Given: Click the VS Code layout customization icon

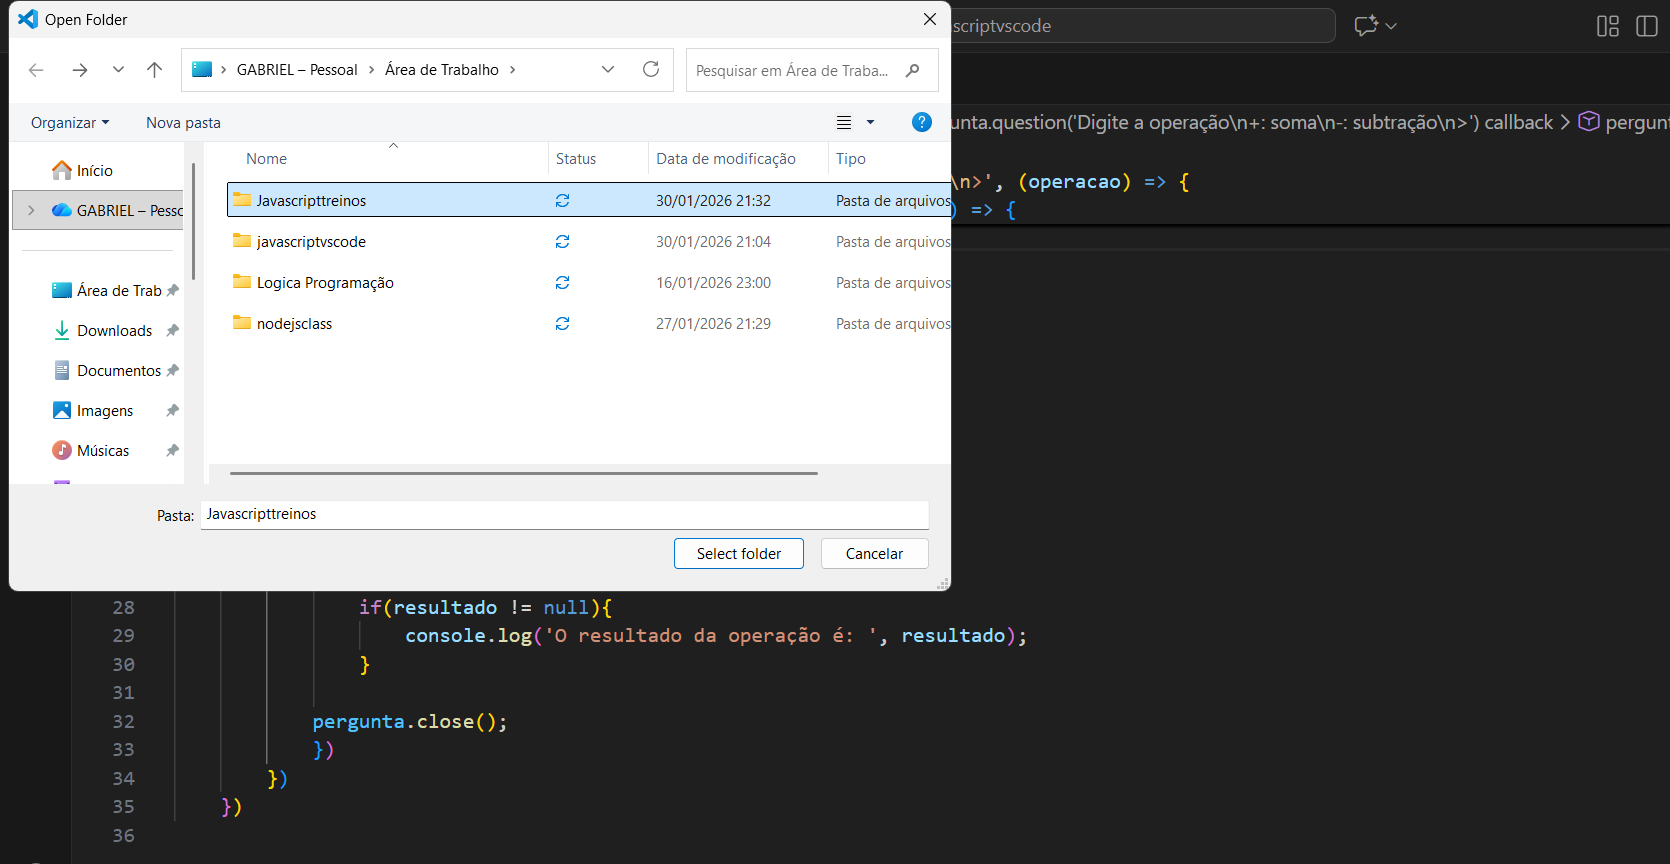Looking at the screenshot, I should 1607,26.
